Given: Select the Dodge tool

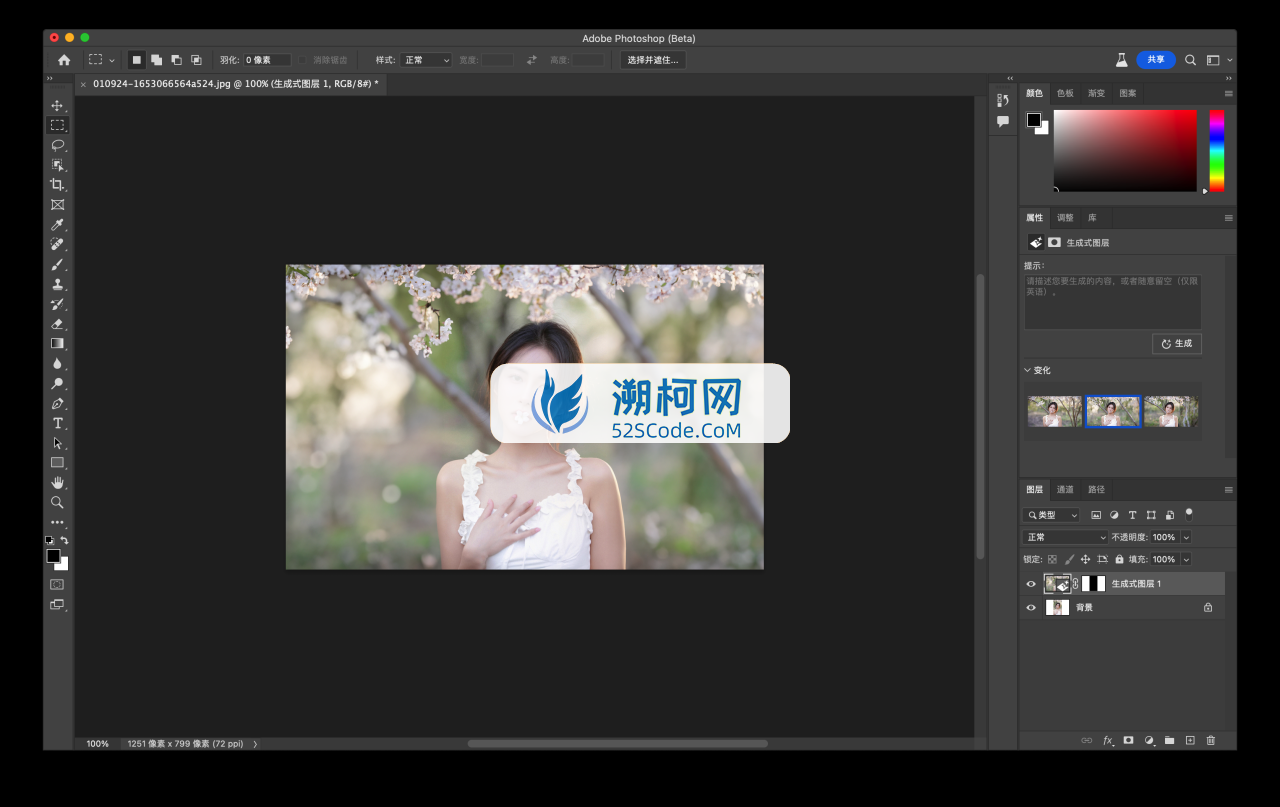Looking at the screenshot, I should (x=57, y=383).
